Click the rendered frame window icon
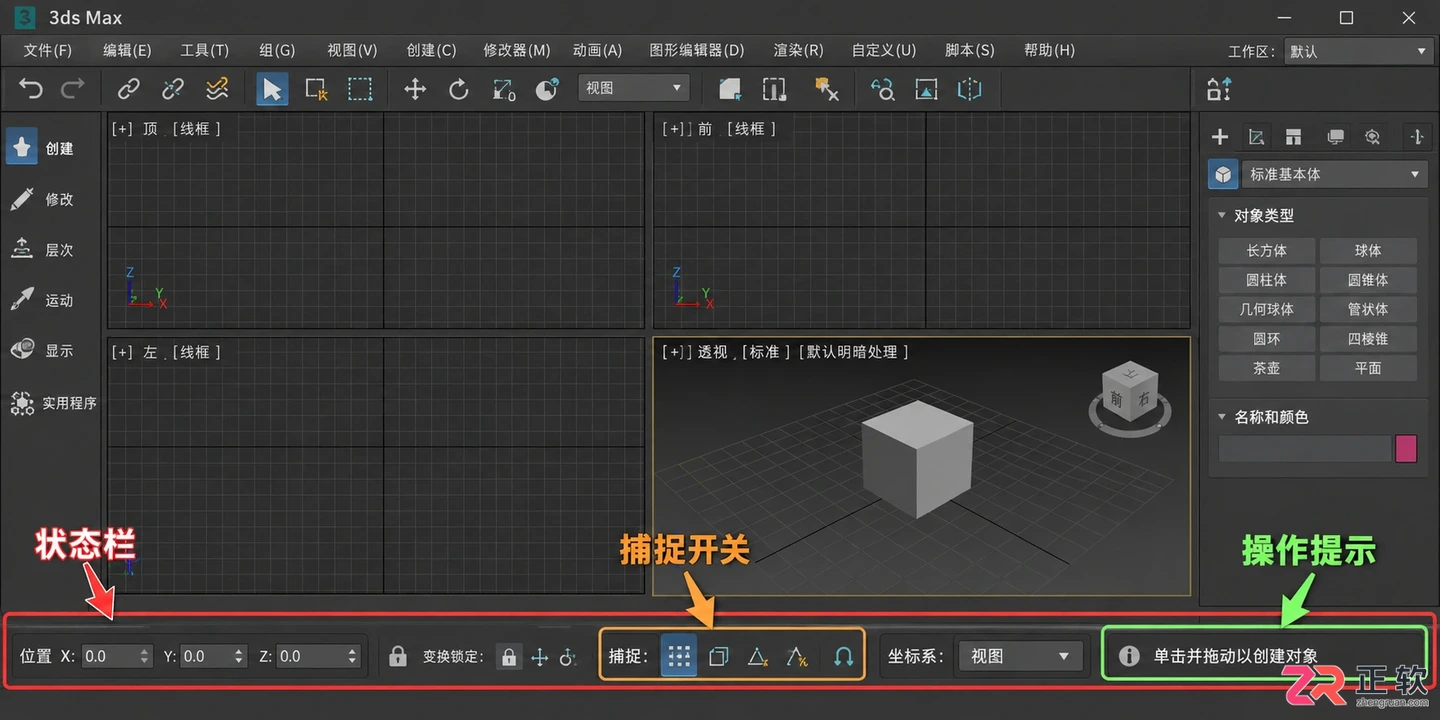 click(x=927, y=89)
